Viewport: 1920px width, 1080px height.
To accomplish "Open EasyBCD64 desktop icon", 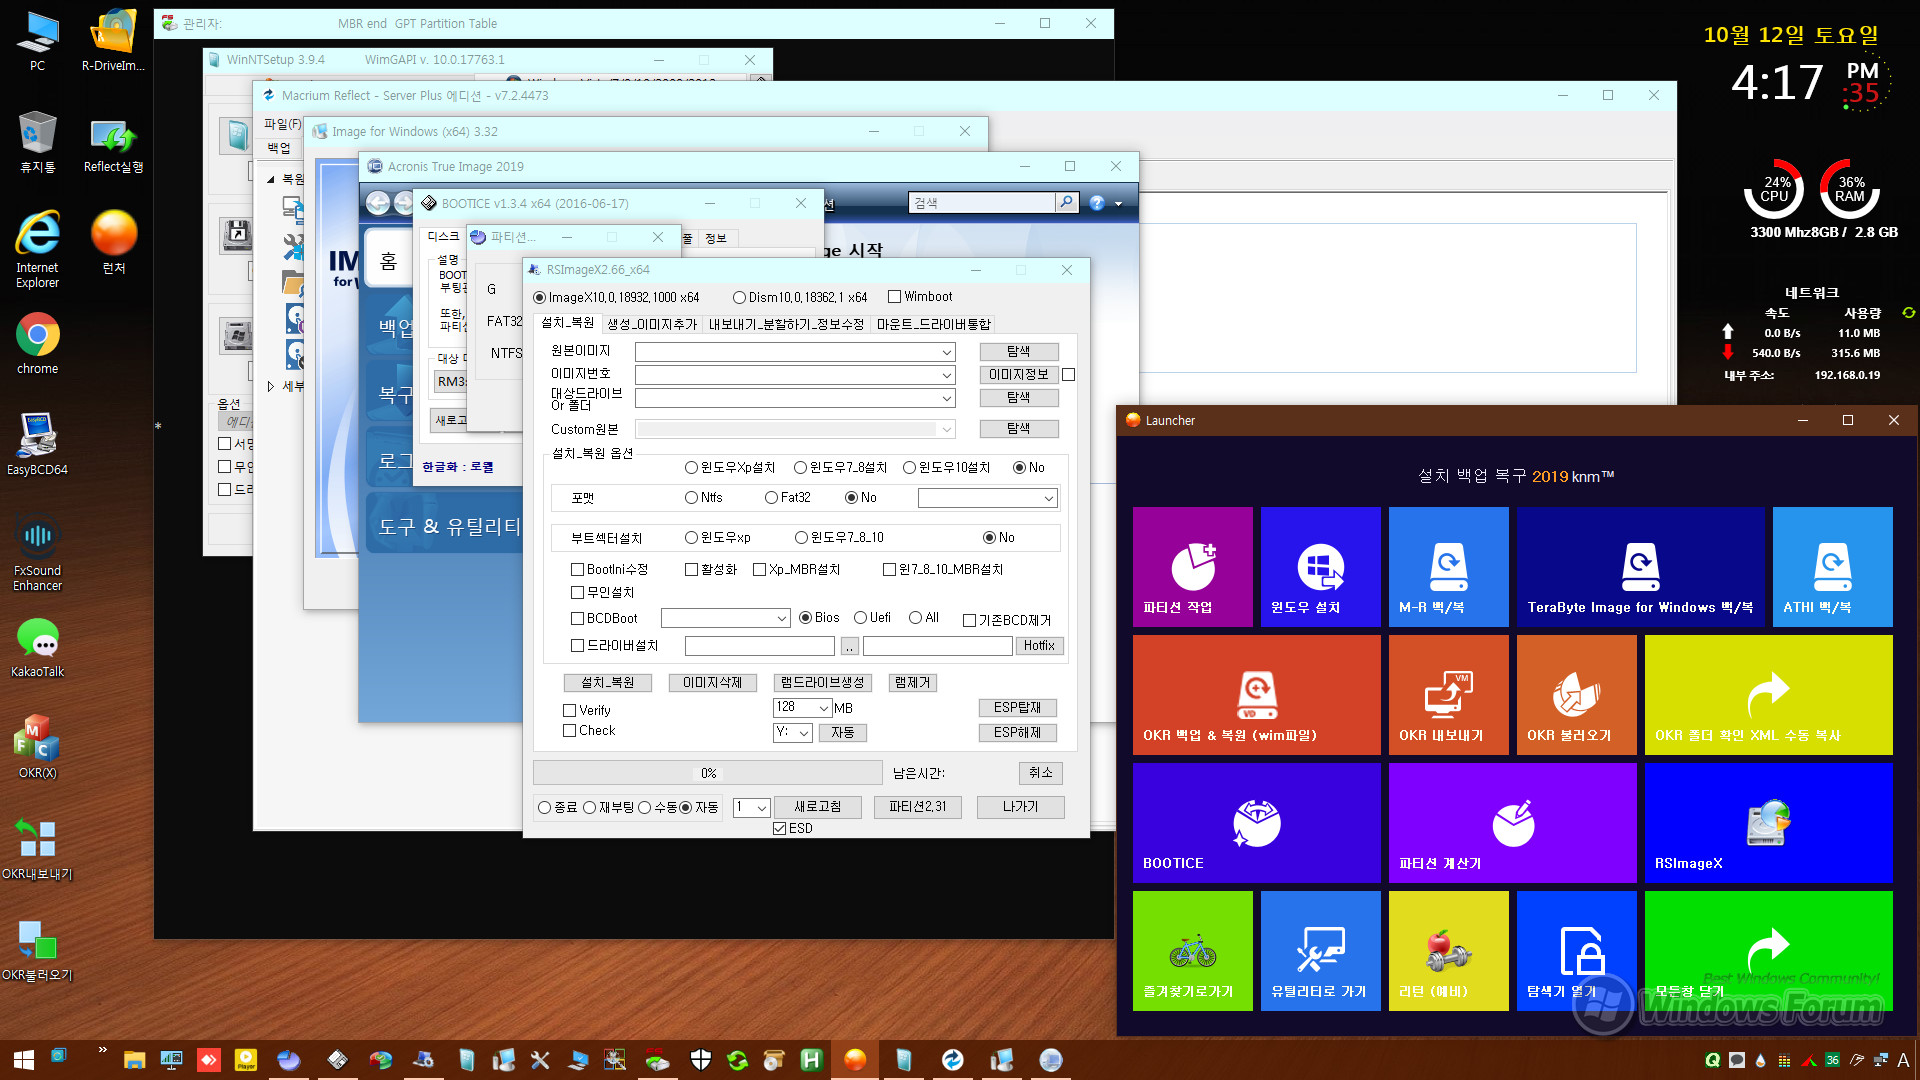I will pyautogui.click(x=37, y=444).
